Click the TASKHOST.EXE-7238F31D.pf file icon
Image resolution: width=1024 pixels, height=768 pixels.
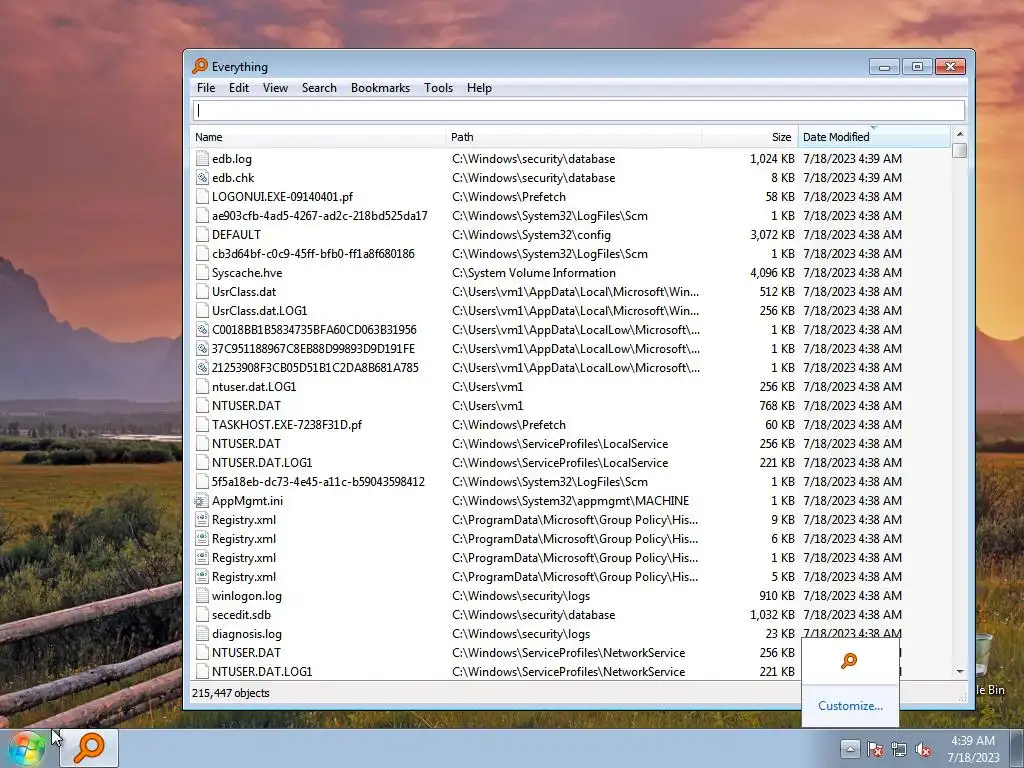[202, 424]
